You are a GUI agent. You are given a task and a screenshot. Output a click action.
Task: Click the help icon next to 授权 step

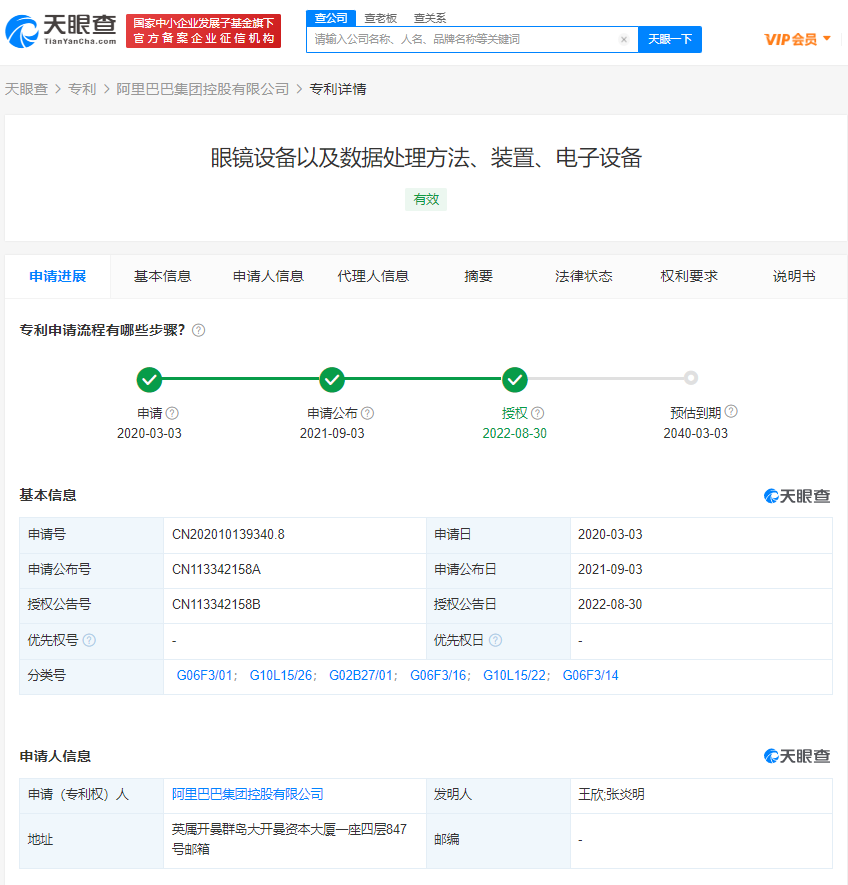[x=538, y=413]
